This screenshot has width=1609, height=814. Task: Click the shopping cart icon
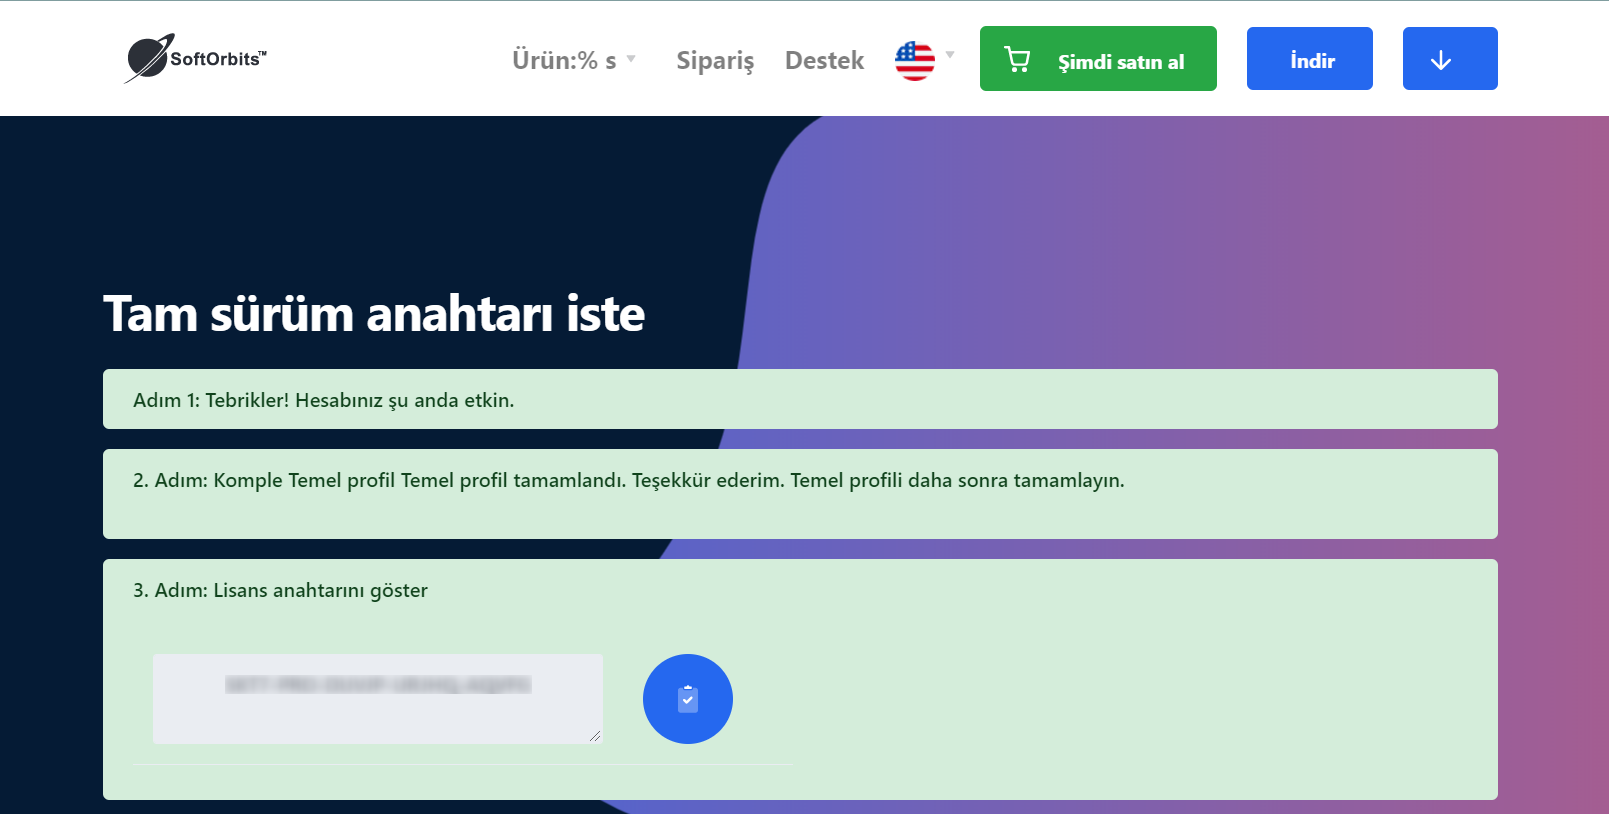coord(1017,60)
